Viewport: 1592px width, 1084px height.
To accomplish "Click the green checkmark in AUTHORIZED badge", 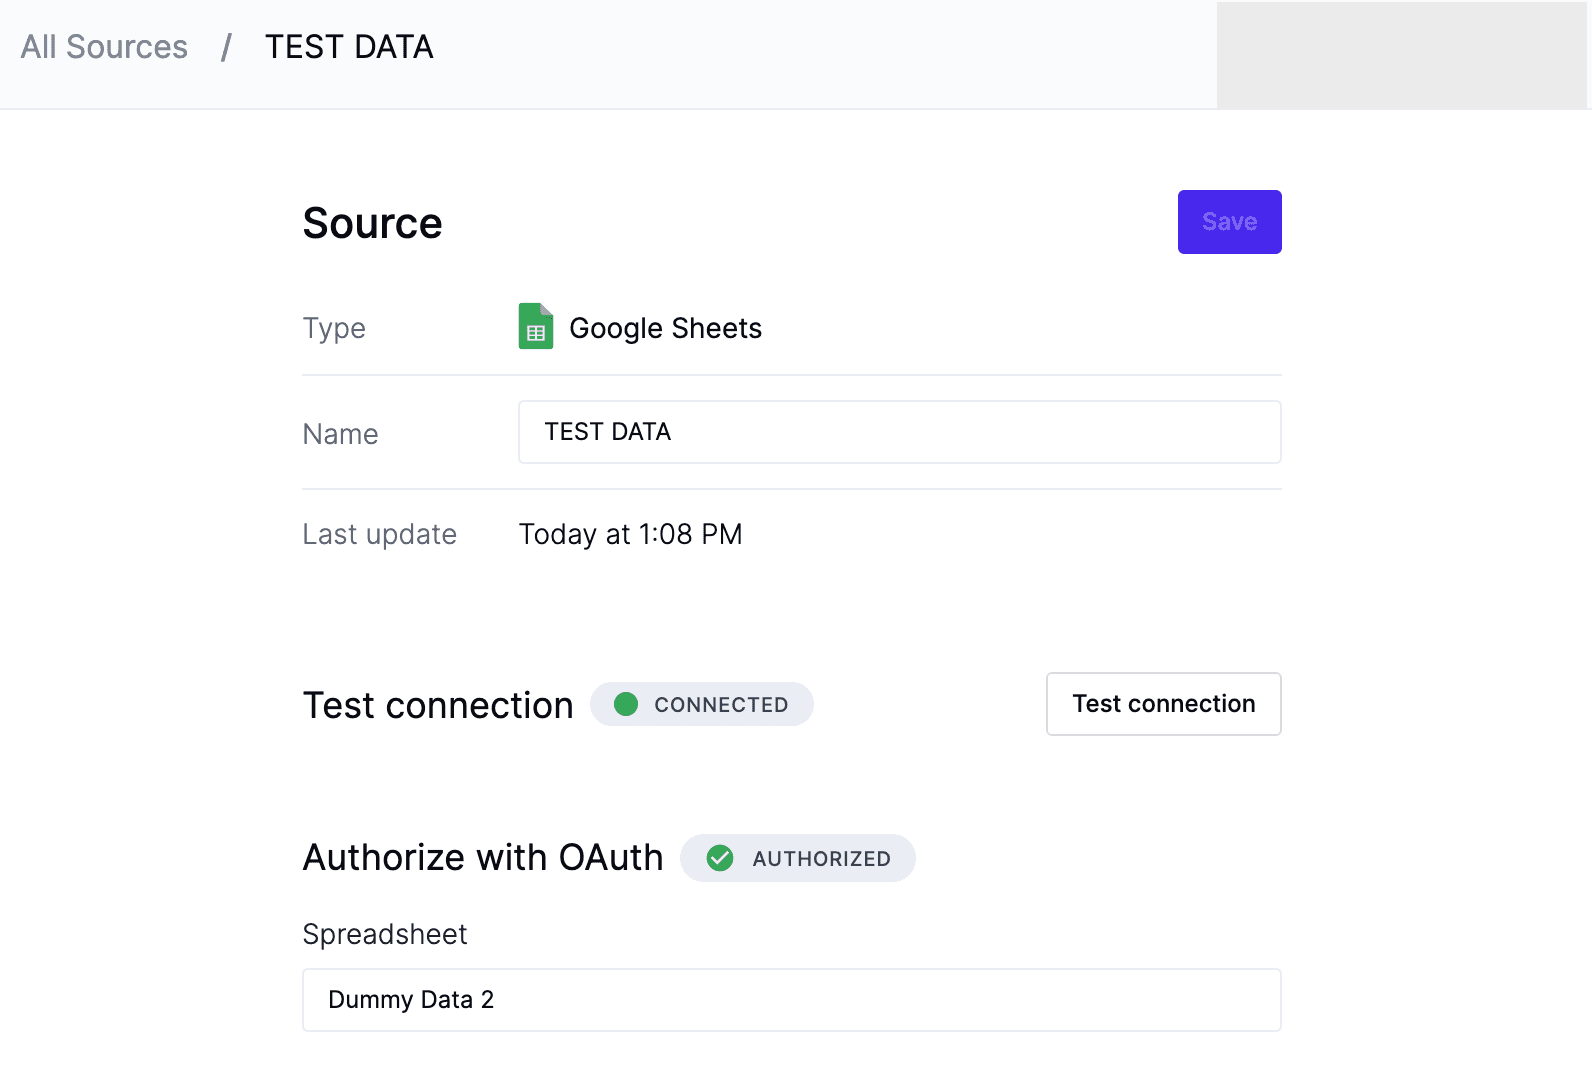I will 720,858.
